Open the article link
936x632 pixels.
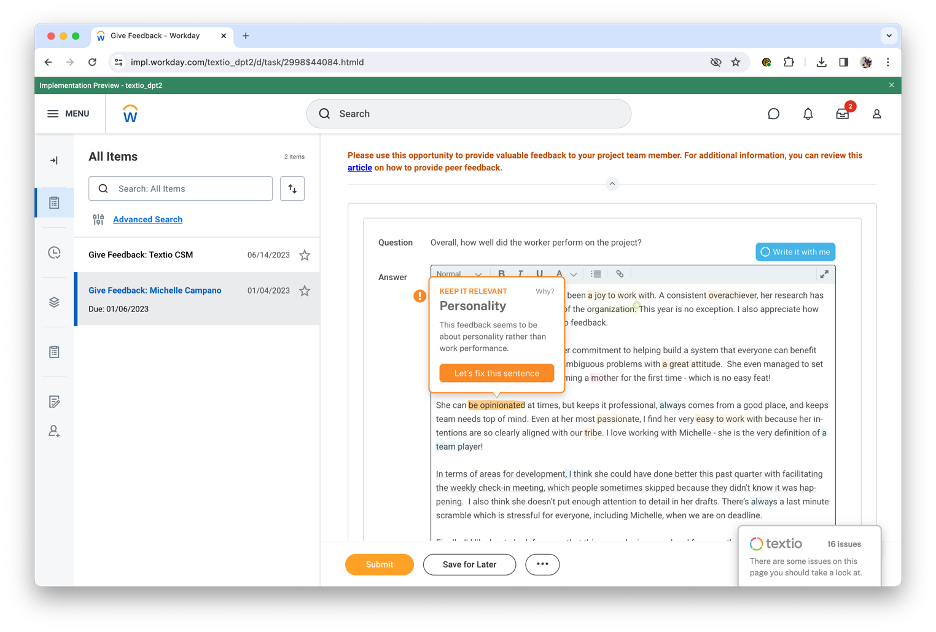click(x=360, y=168)
